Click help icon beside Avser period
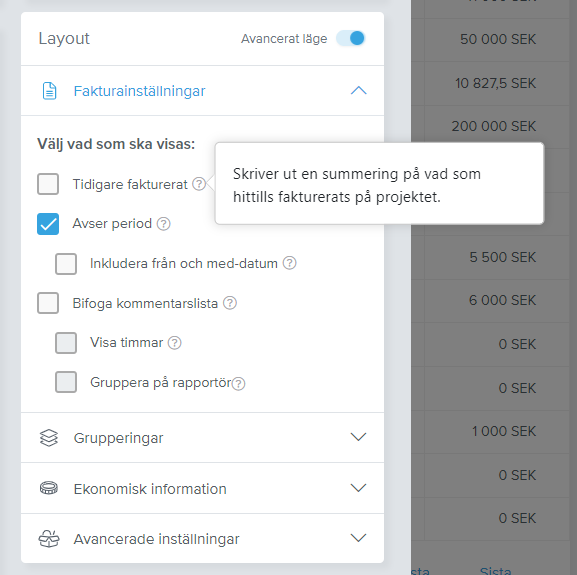This screenshot has width=577, height=575. 164,224
